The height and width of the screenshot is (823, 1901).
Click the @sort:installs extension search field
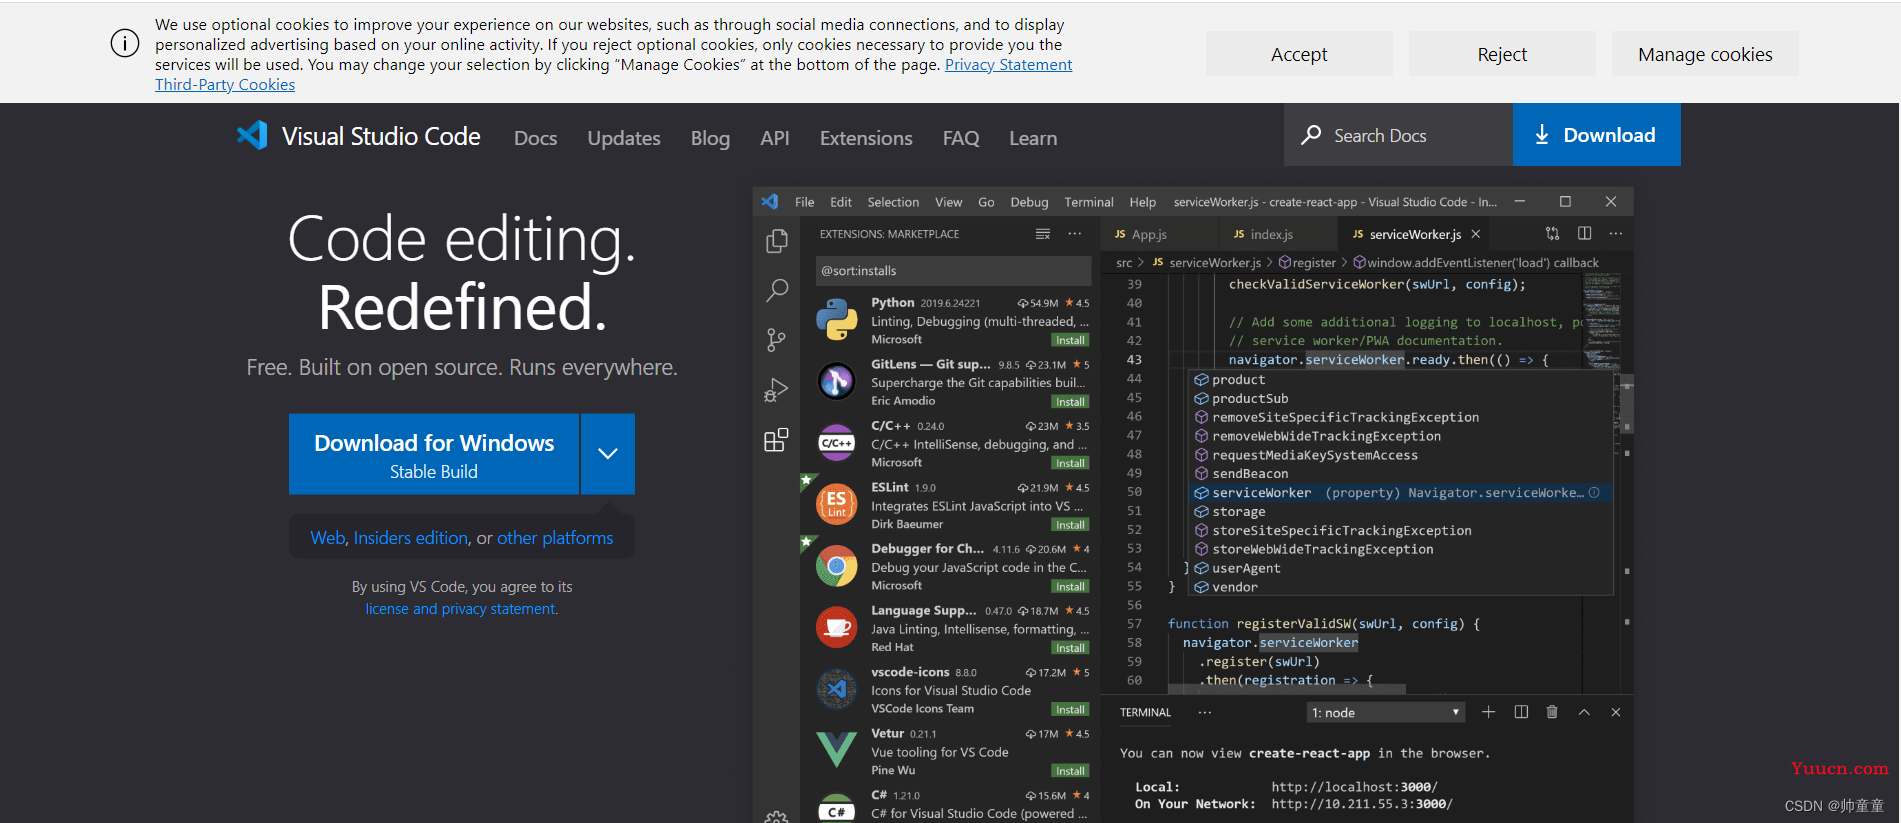(953, 270)
